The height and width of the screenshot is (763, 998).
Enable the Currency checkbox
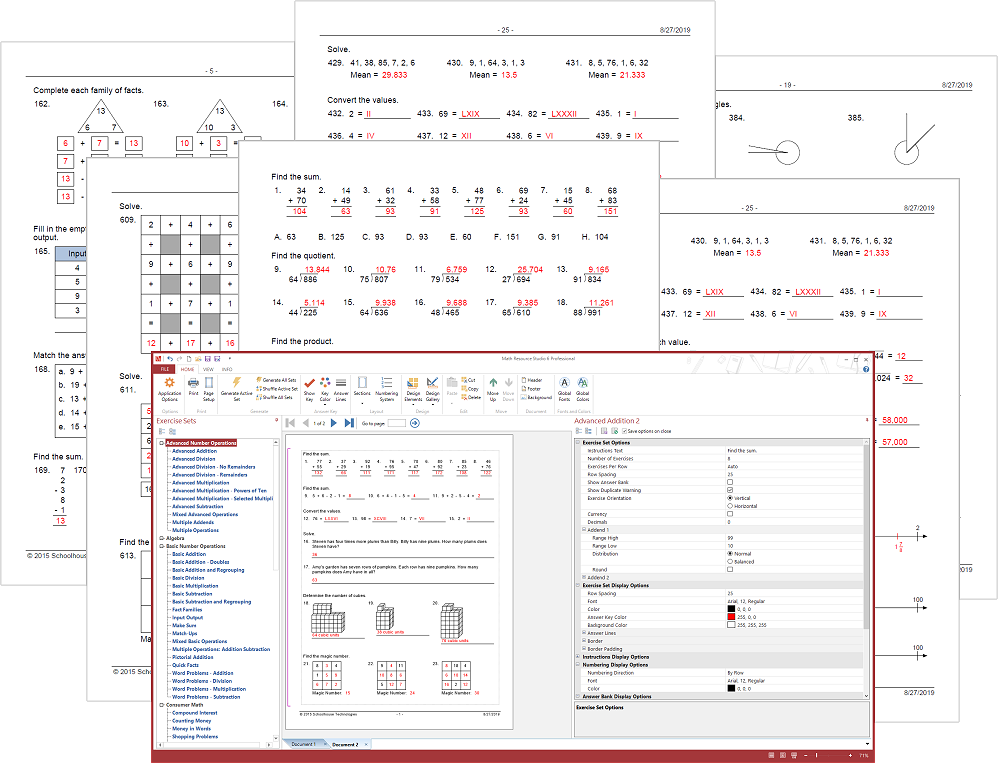click(x=729, y=514)
